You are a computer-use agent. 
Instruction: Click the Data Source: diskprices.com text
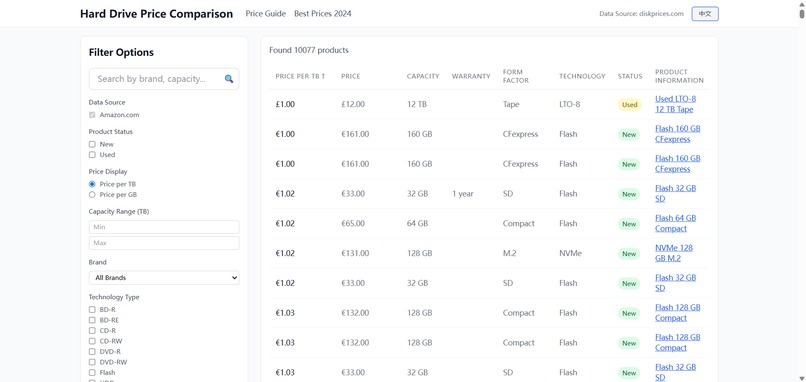641,14
